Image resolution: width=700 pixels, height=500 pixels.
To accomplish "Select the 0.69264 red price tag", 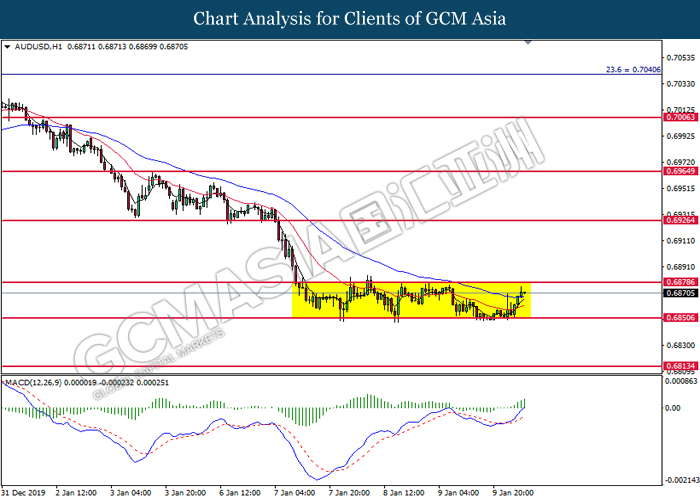I will 679,220.
